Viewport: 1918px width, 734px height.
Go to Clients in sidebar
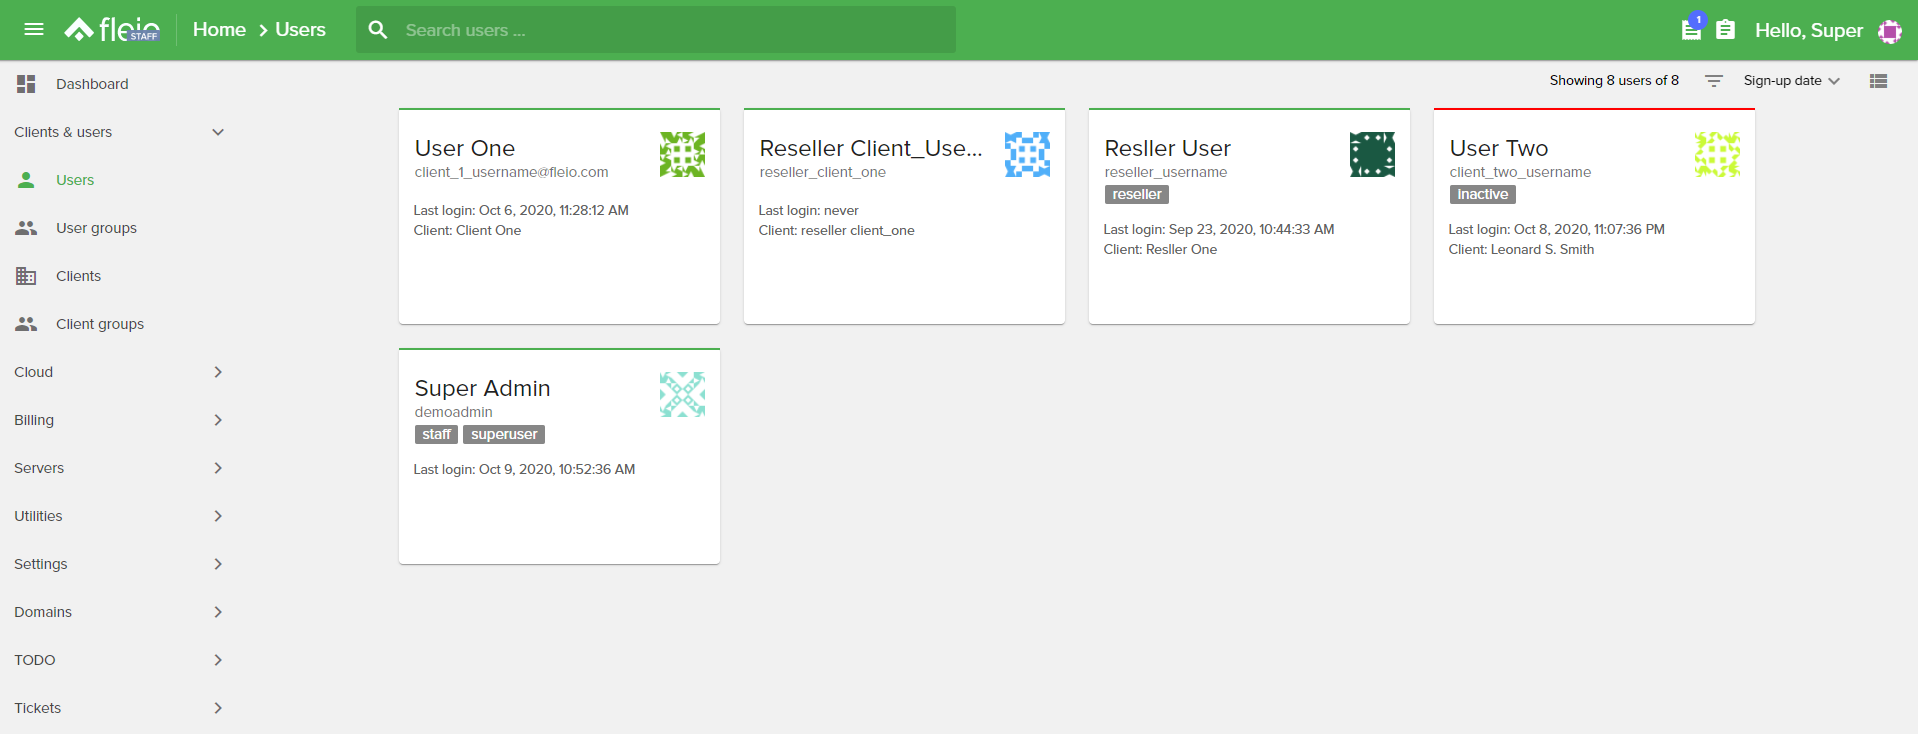78,276
